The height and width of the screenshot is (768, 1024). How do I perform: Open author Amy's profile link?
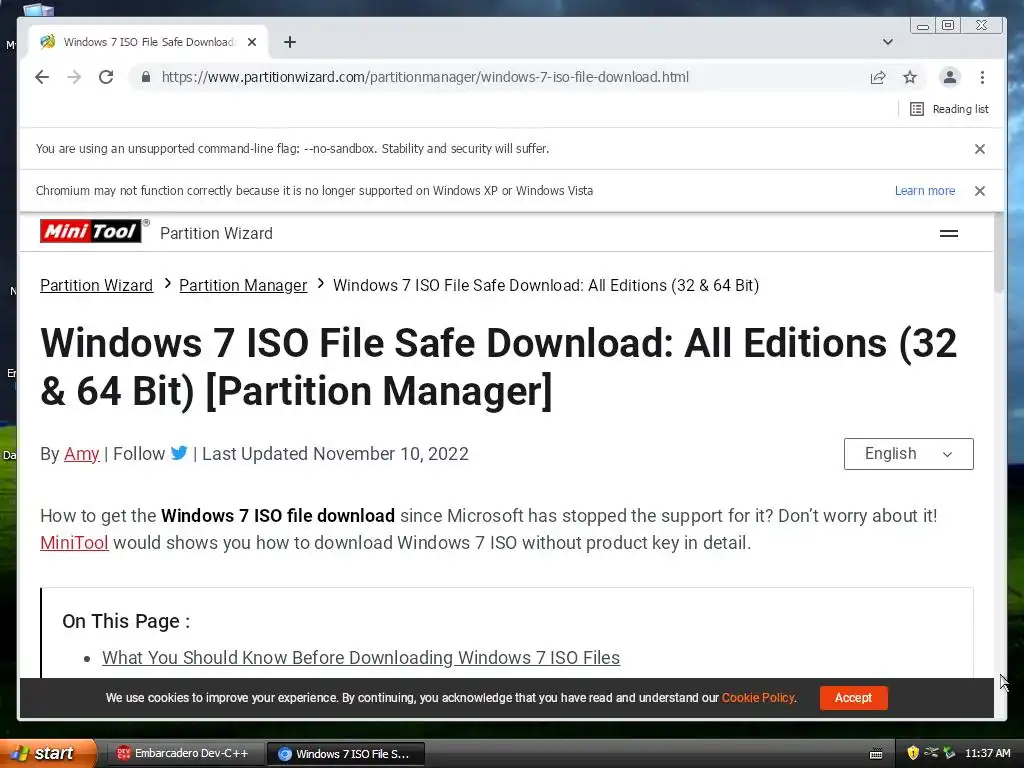point(82,454)
